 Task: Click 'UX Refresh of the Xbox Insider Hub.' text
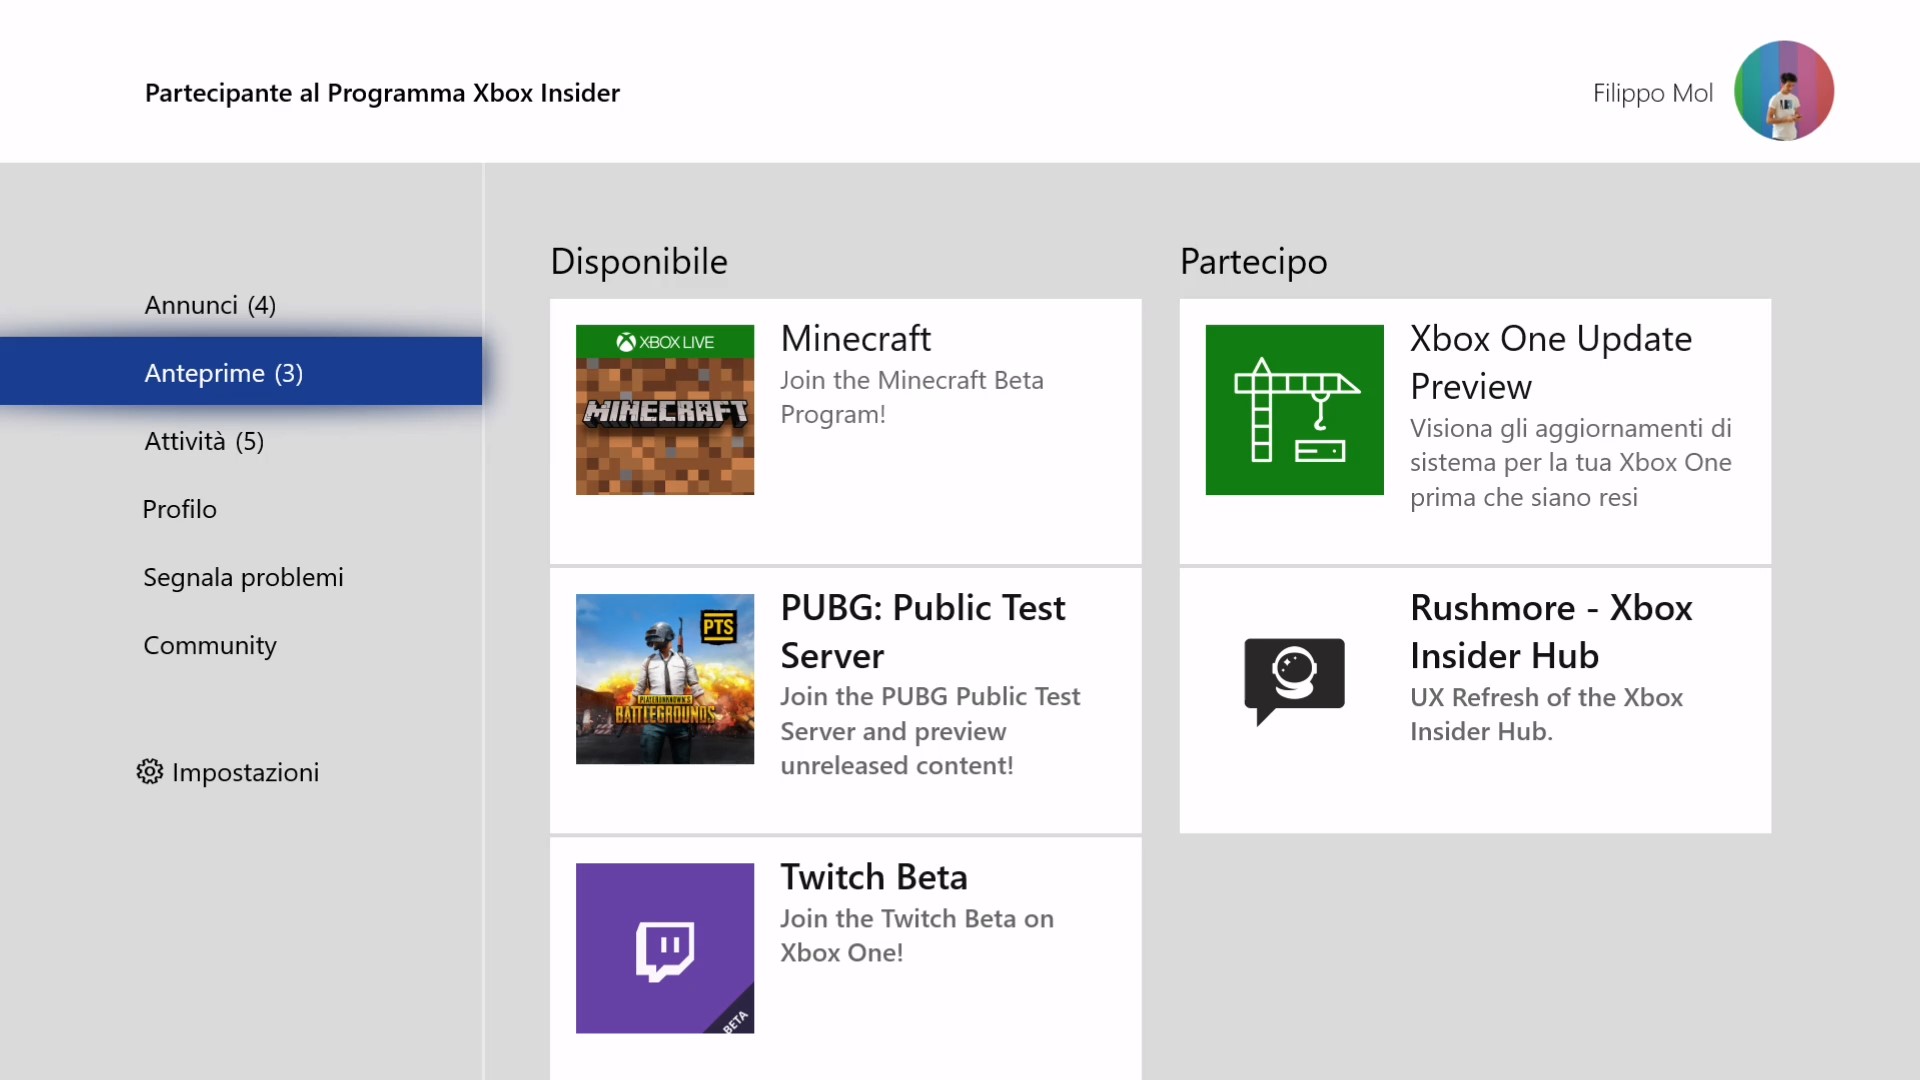coord(1546,714)
